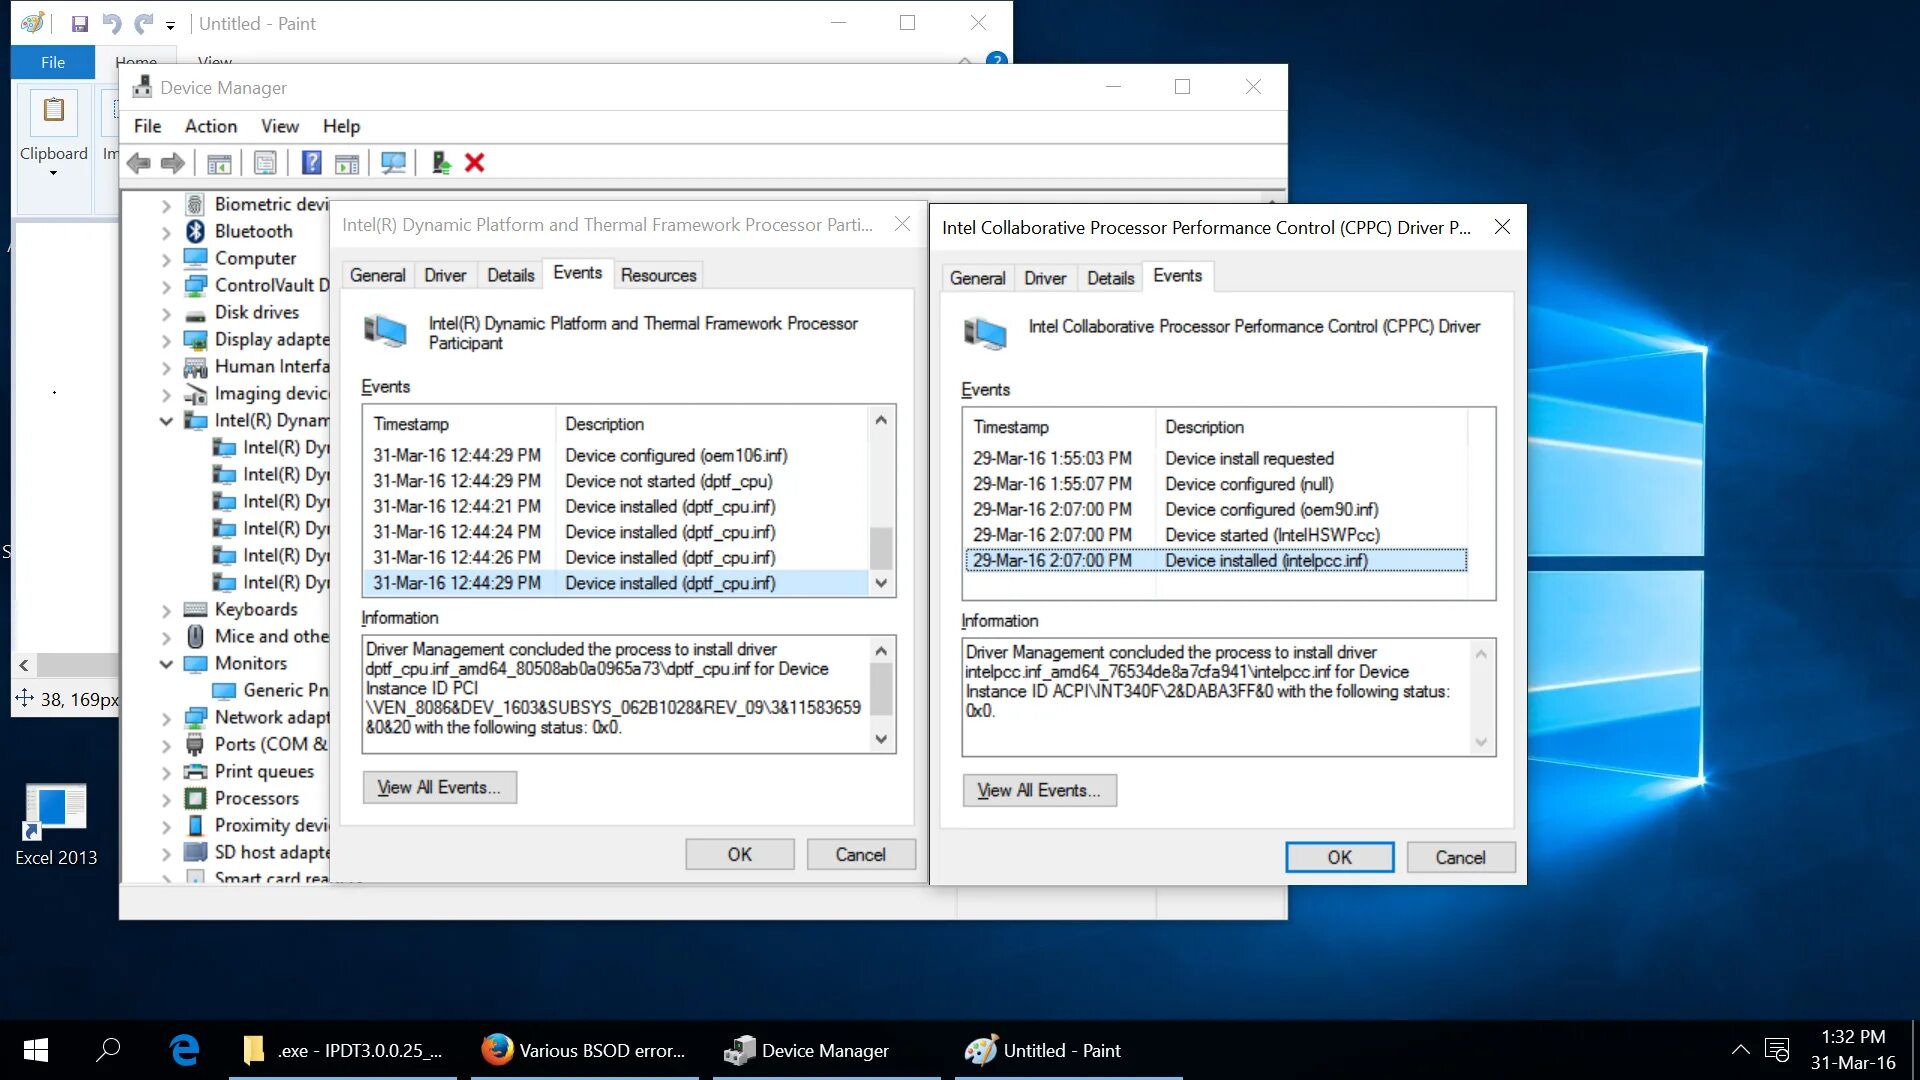Click the show/hide console tree toolbar icon
The image size is (1920, 1080).
[x=219, y=163]
